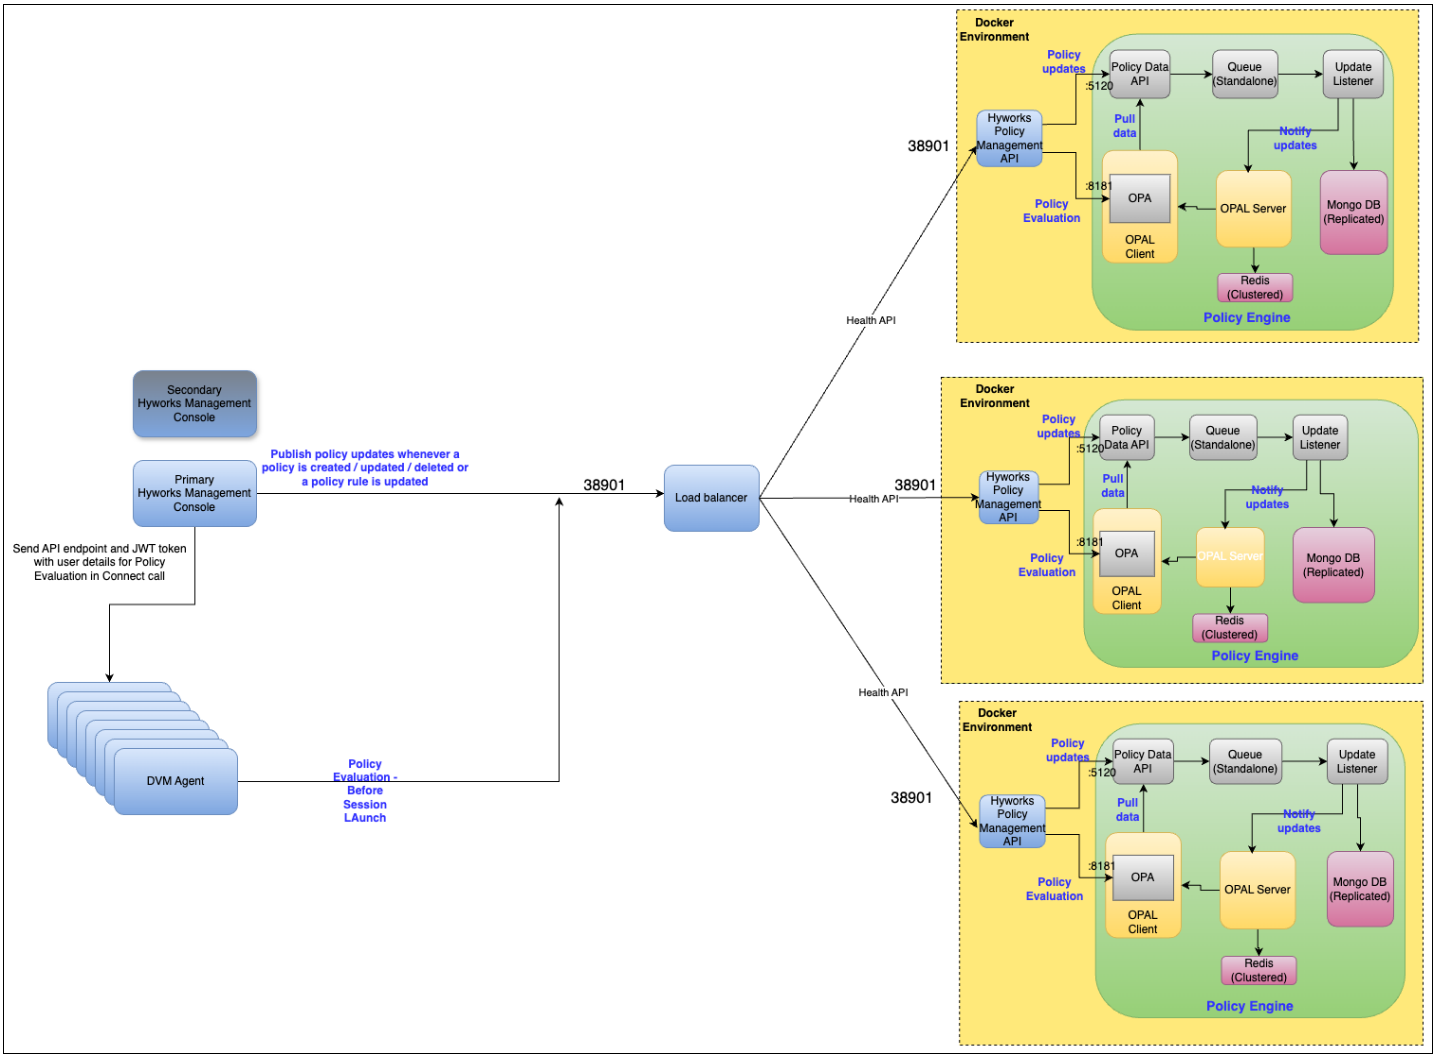Click the Load balancer node

coord(711,497)
